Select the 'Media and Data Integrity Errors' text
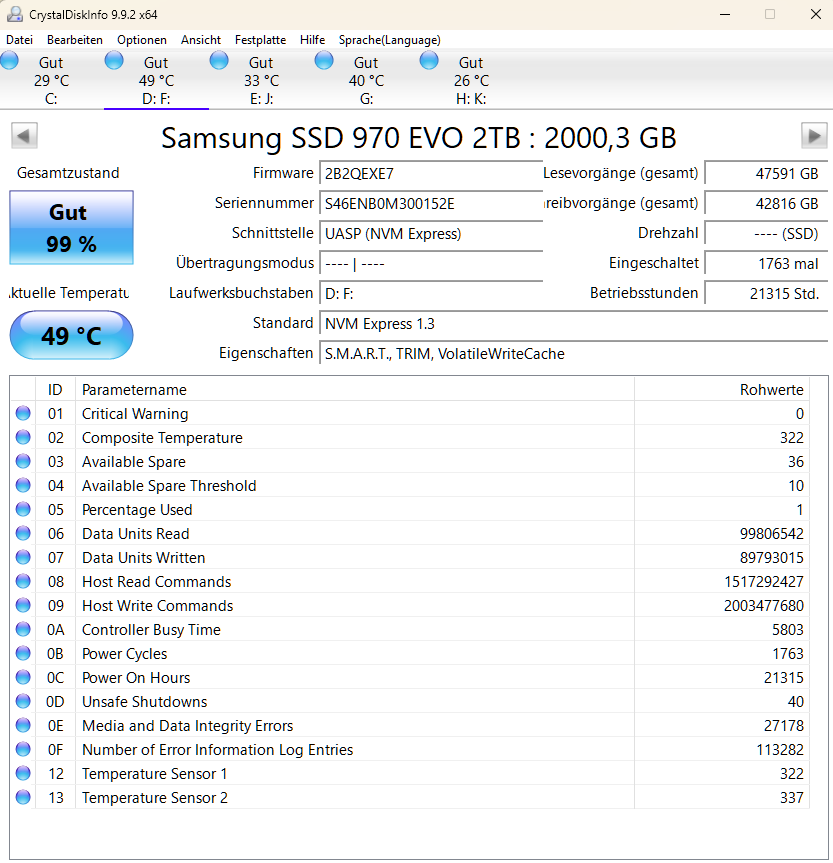833x863 pixels. coord(188,726)
